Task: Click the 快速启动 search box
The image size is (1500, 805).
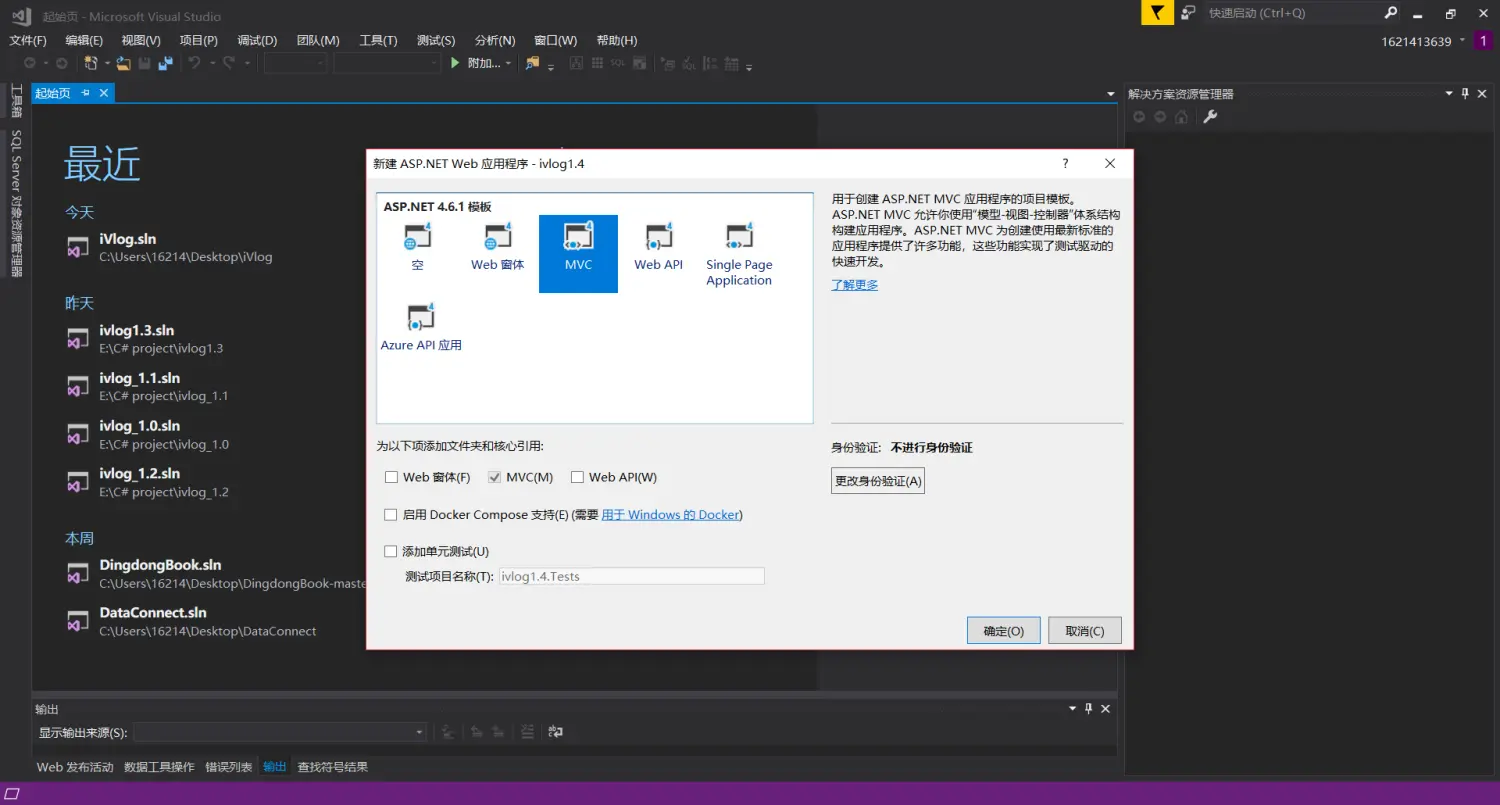Action: pos(1292,13)
